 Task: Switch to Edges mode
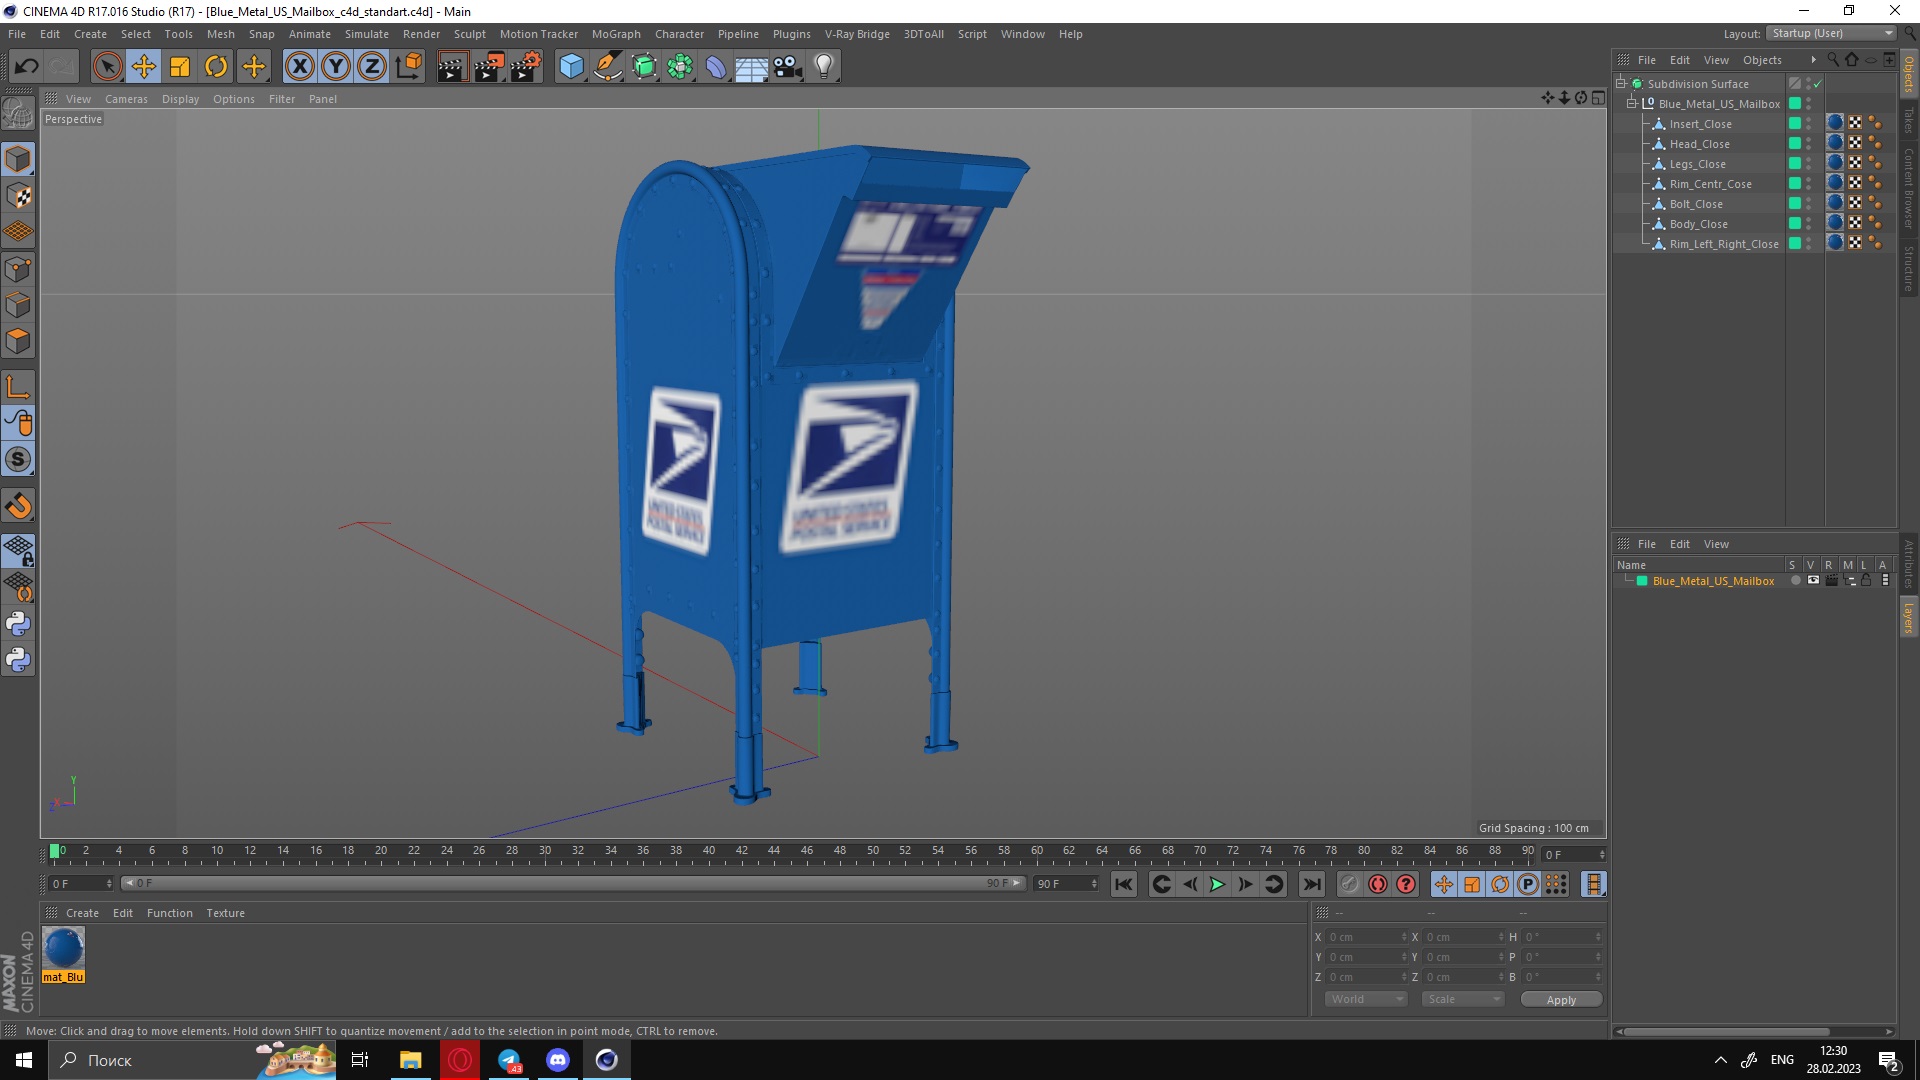coord(18,305)
